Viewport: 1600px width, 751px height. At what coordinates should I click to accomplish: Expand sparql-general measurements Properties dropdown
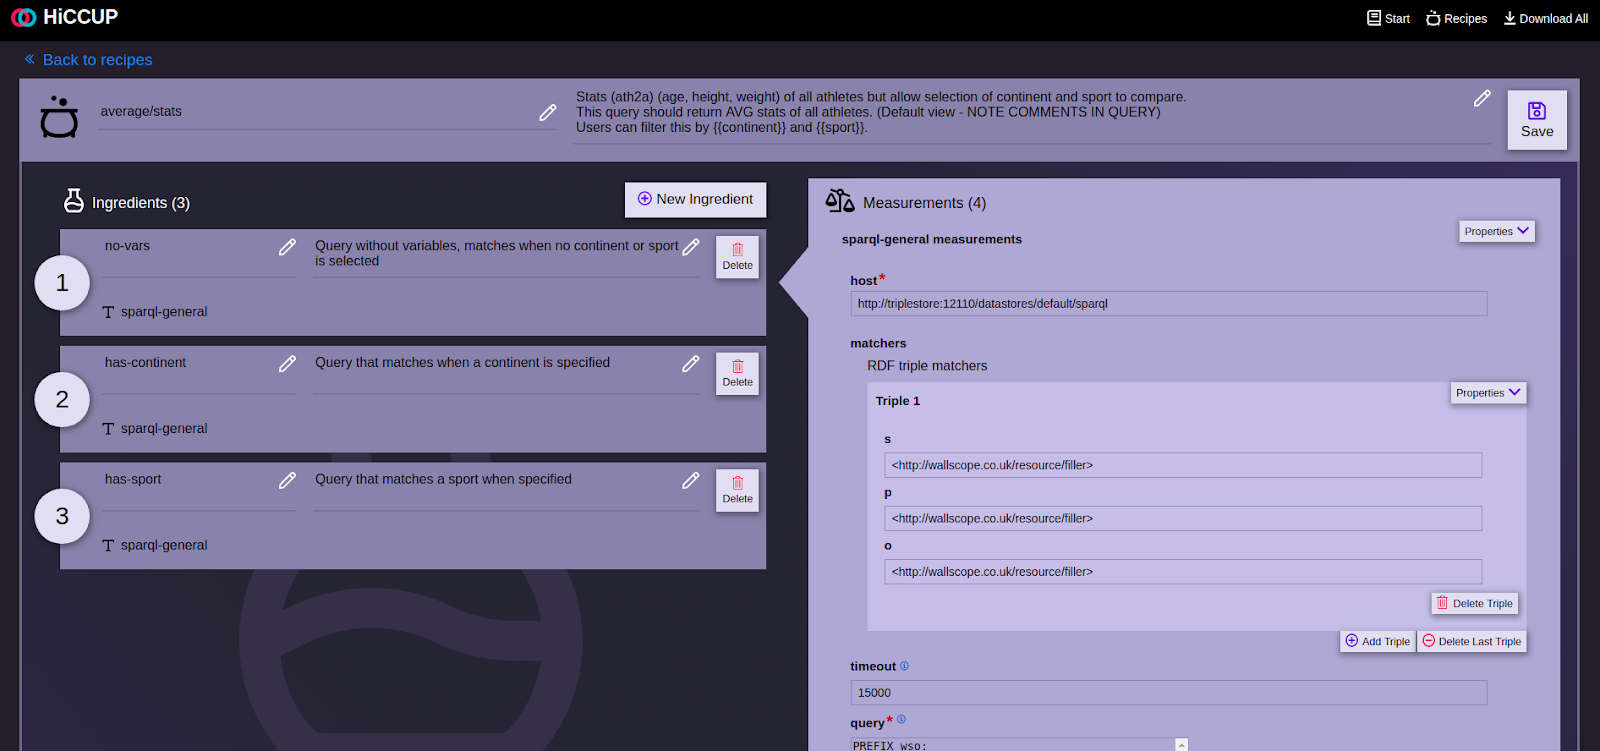click(x=1497, y=231)
